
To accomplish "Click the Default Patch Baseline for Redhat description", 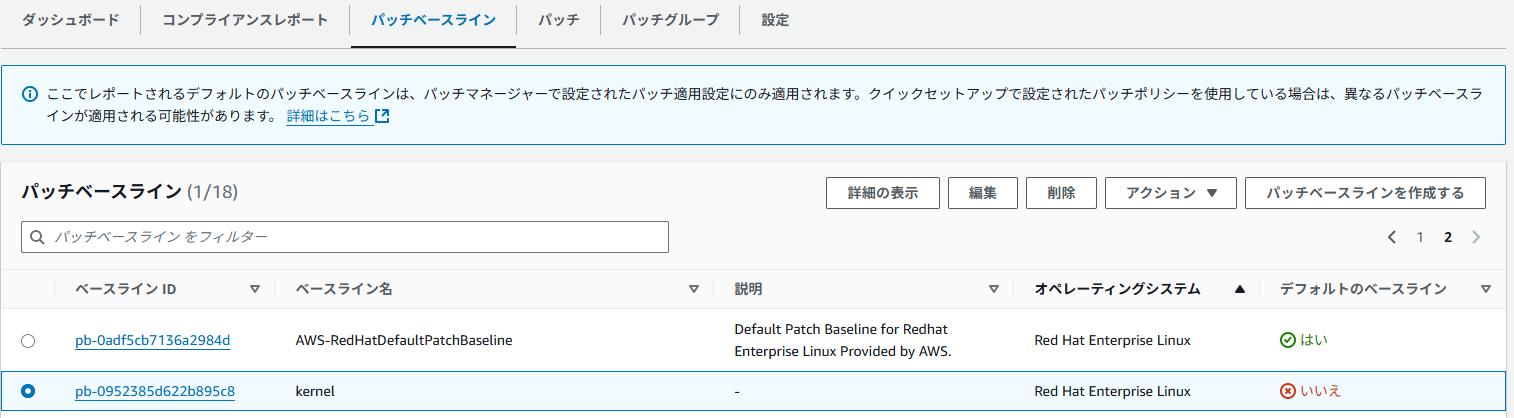I will [x=842, y=340].
